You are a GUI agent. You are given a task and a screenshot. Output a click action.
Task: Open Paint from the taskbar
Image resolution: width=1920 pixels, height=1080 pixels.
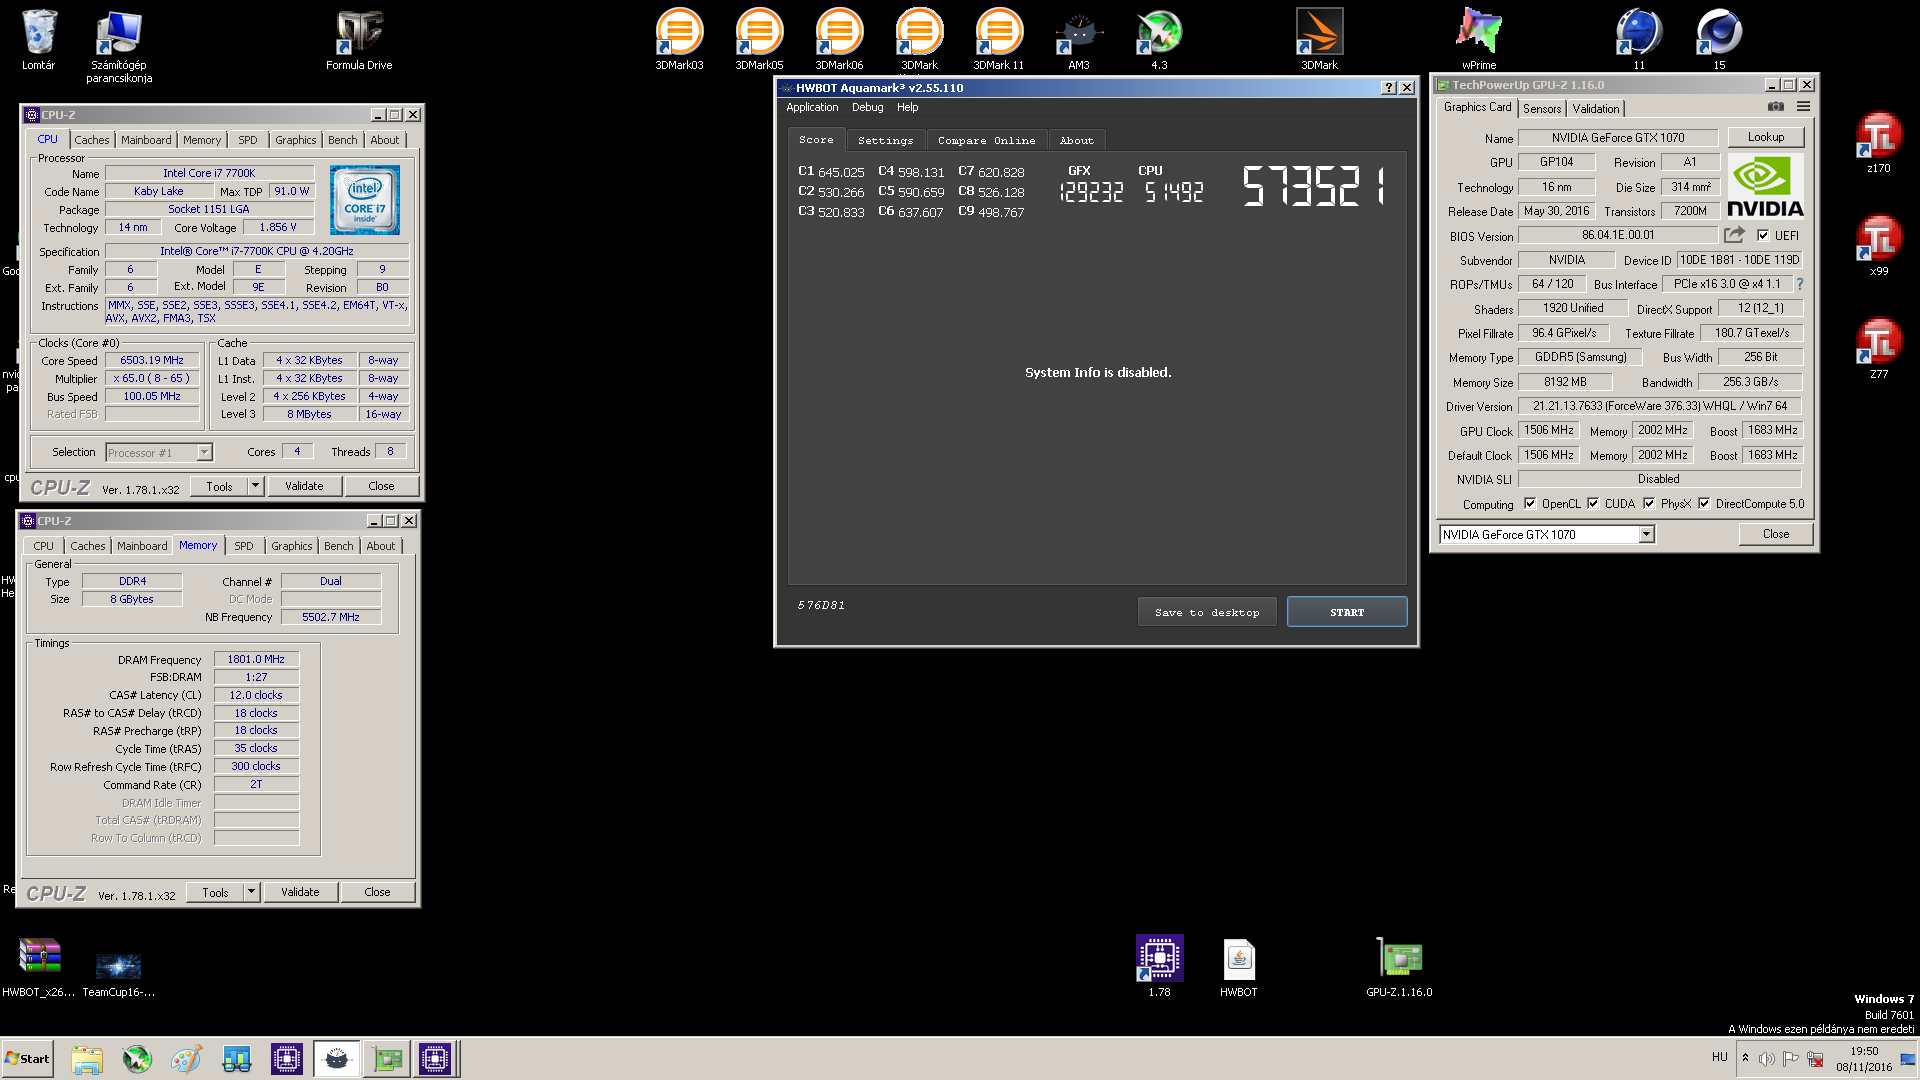(187, 1059)
